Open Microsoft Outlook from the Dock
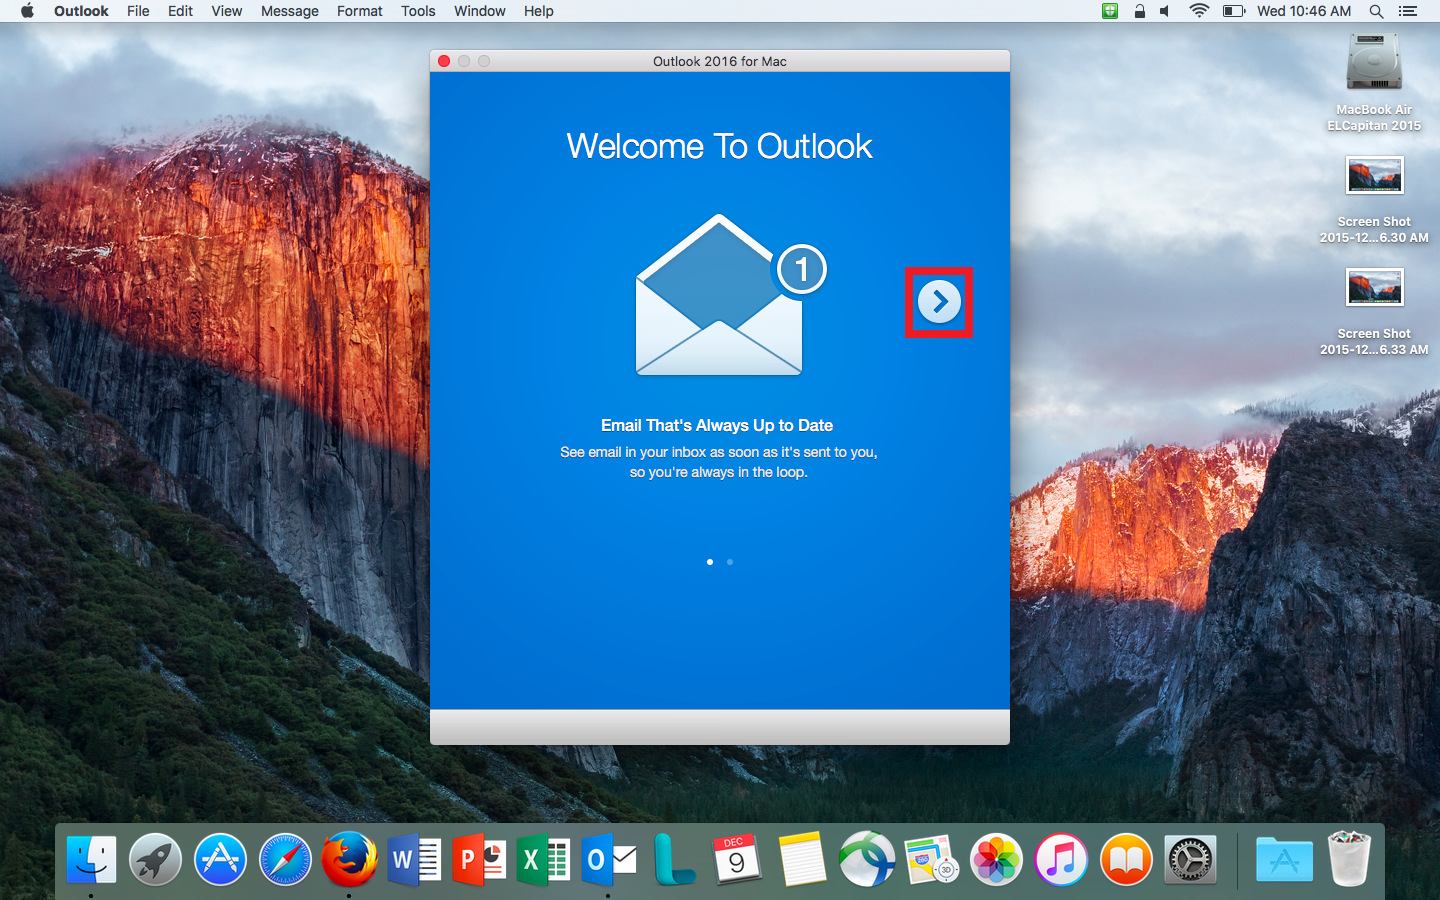The height and width of the screenshot is (900, 1440). coord(609,860)
